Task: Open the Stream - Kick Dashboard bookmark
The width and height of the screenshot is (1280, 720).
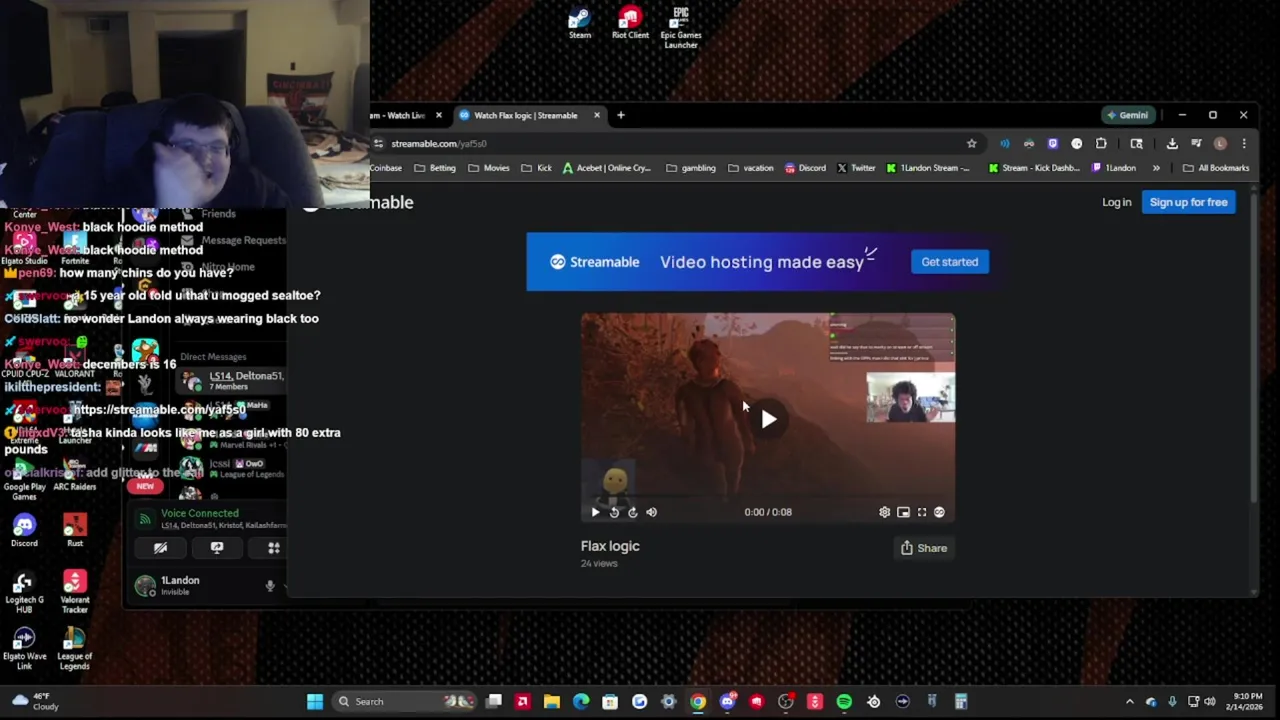Action: click(1034, 168)
